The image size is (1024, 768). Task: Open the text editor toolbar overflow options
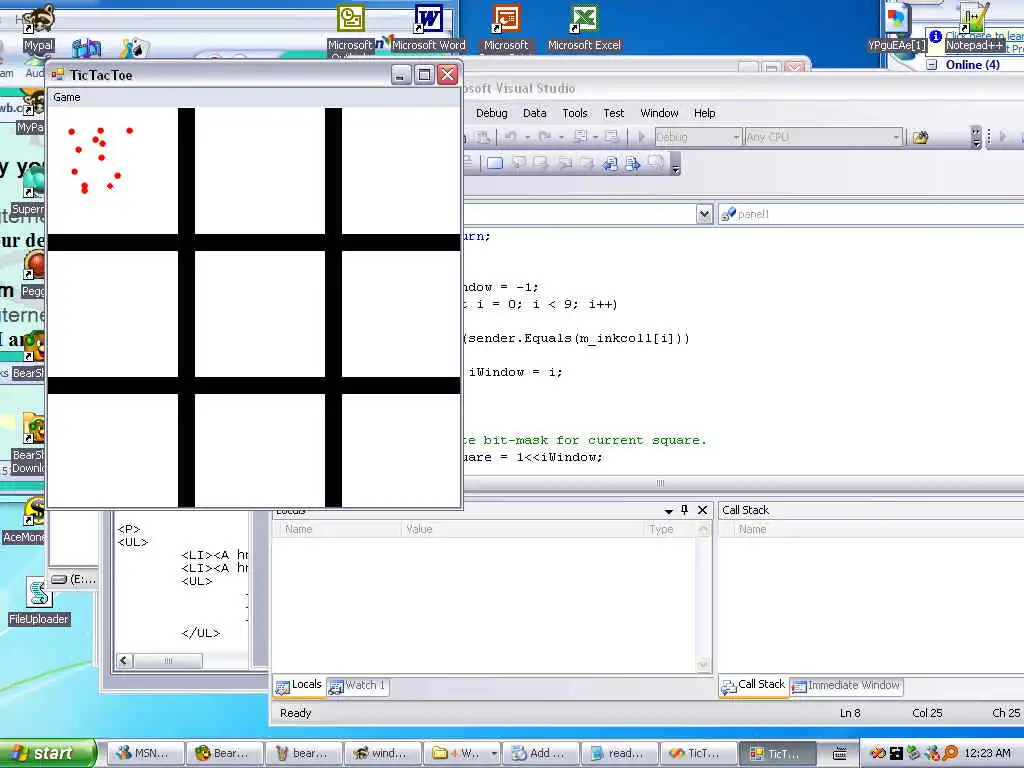pyautogui.click(x=676, y=164)
